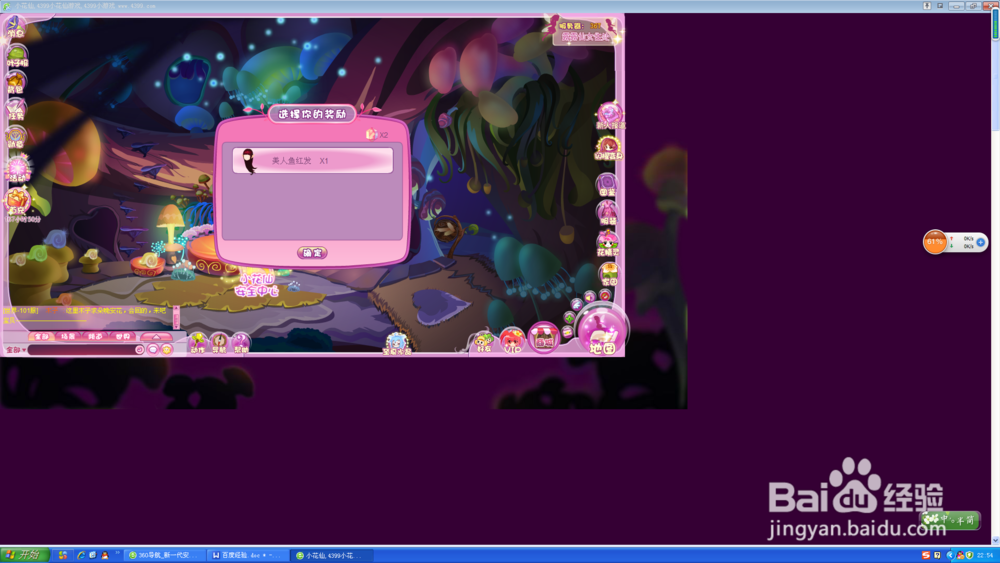Click the chat message input field
The image size is (1000, 563).
coord(82,349)
